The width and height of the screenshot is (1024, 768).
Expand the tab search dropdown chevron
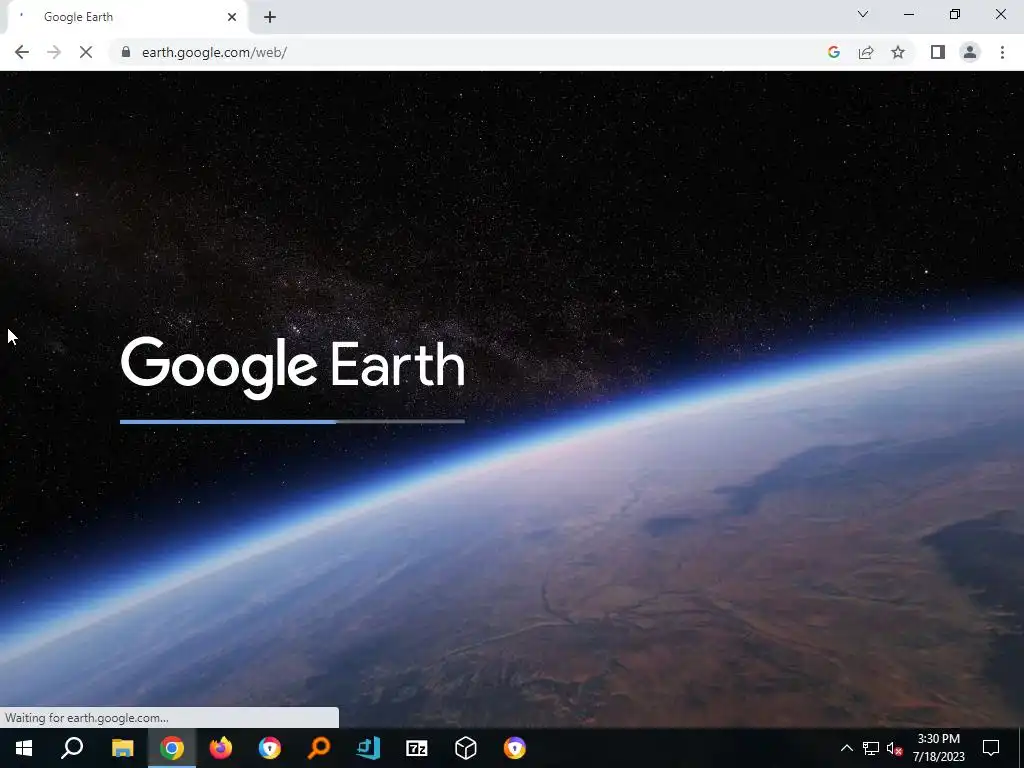[863, 14]
